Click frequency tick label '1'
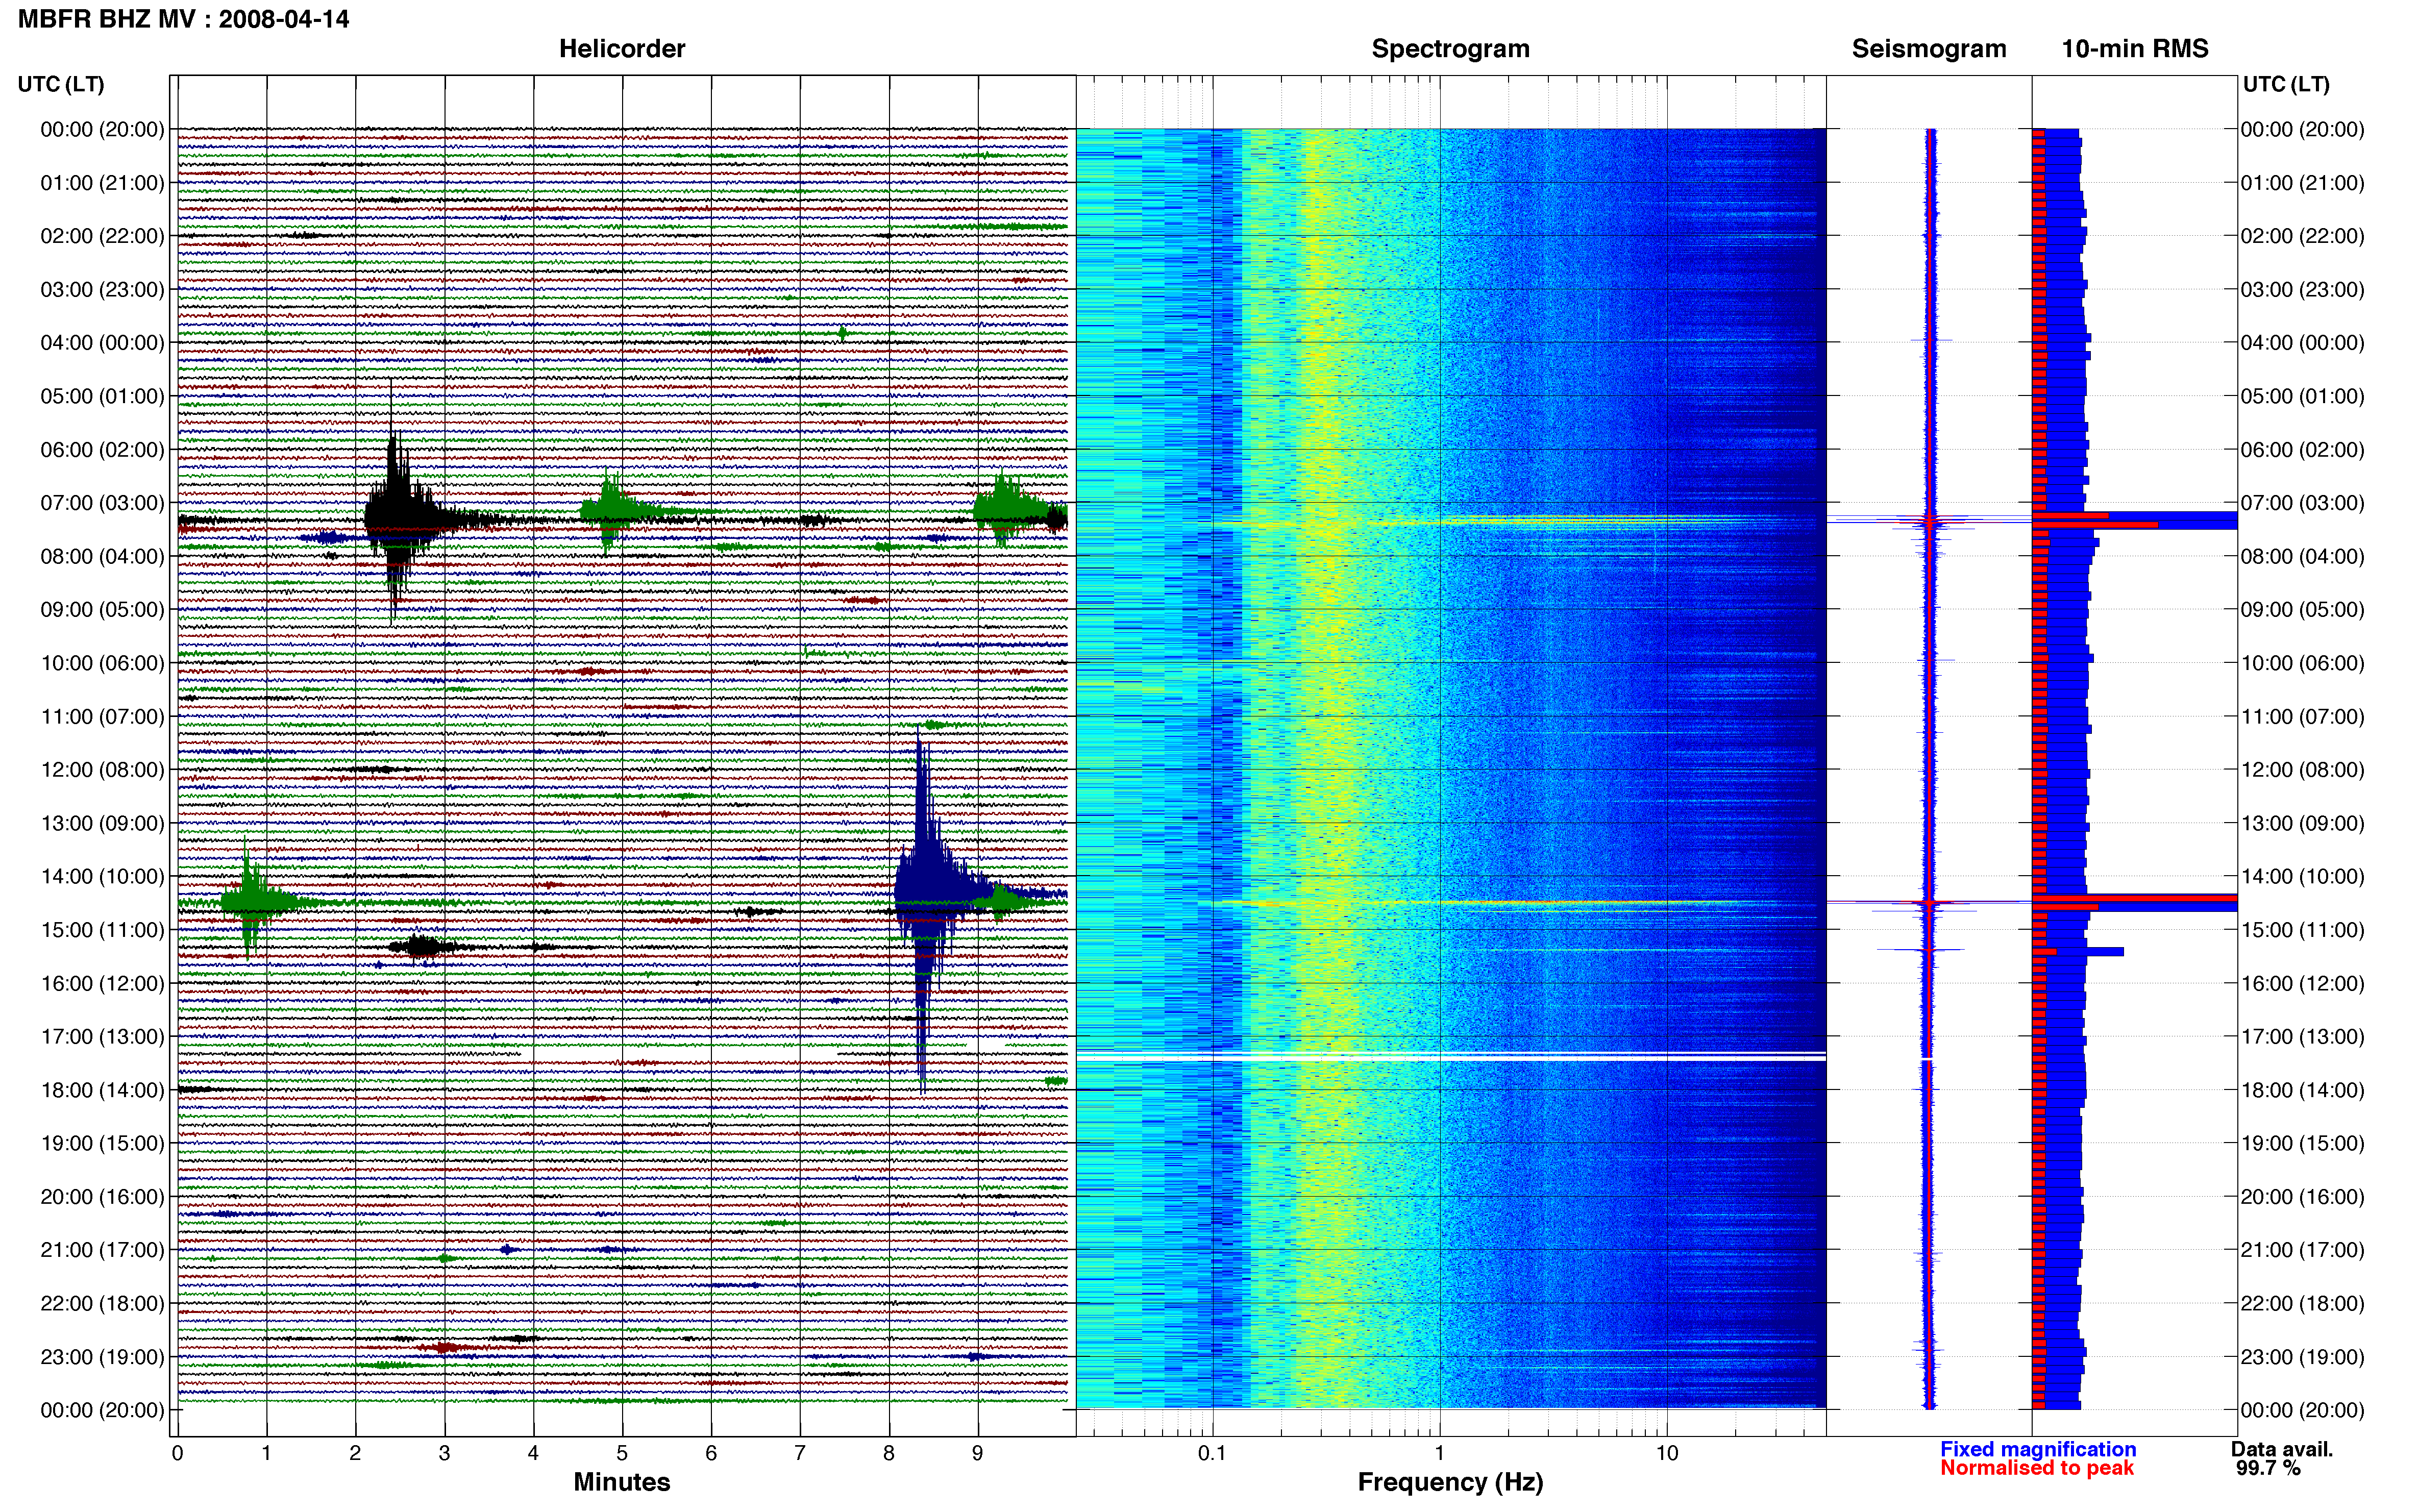The width and height of the screenshot is (2419, 1512). click(x=1439, y=1453)
